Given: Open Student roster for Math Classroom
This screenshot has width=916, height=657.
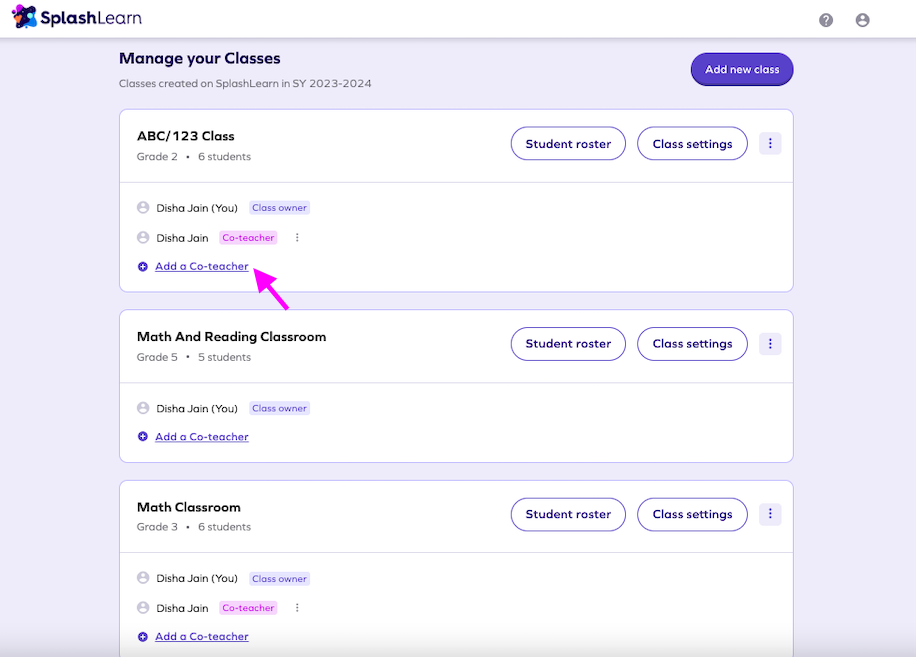Looking at the screenshot, I should click(568, 514).
